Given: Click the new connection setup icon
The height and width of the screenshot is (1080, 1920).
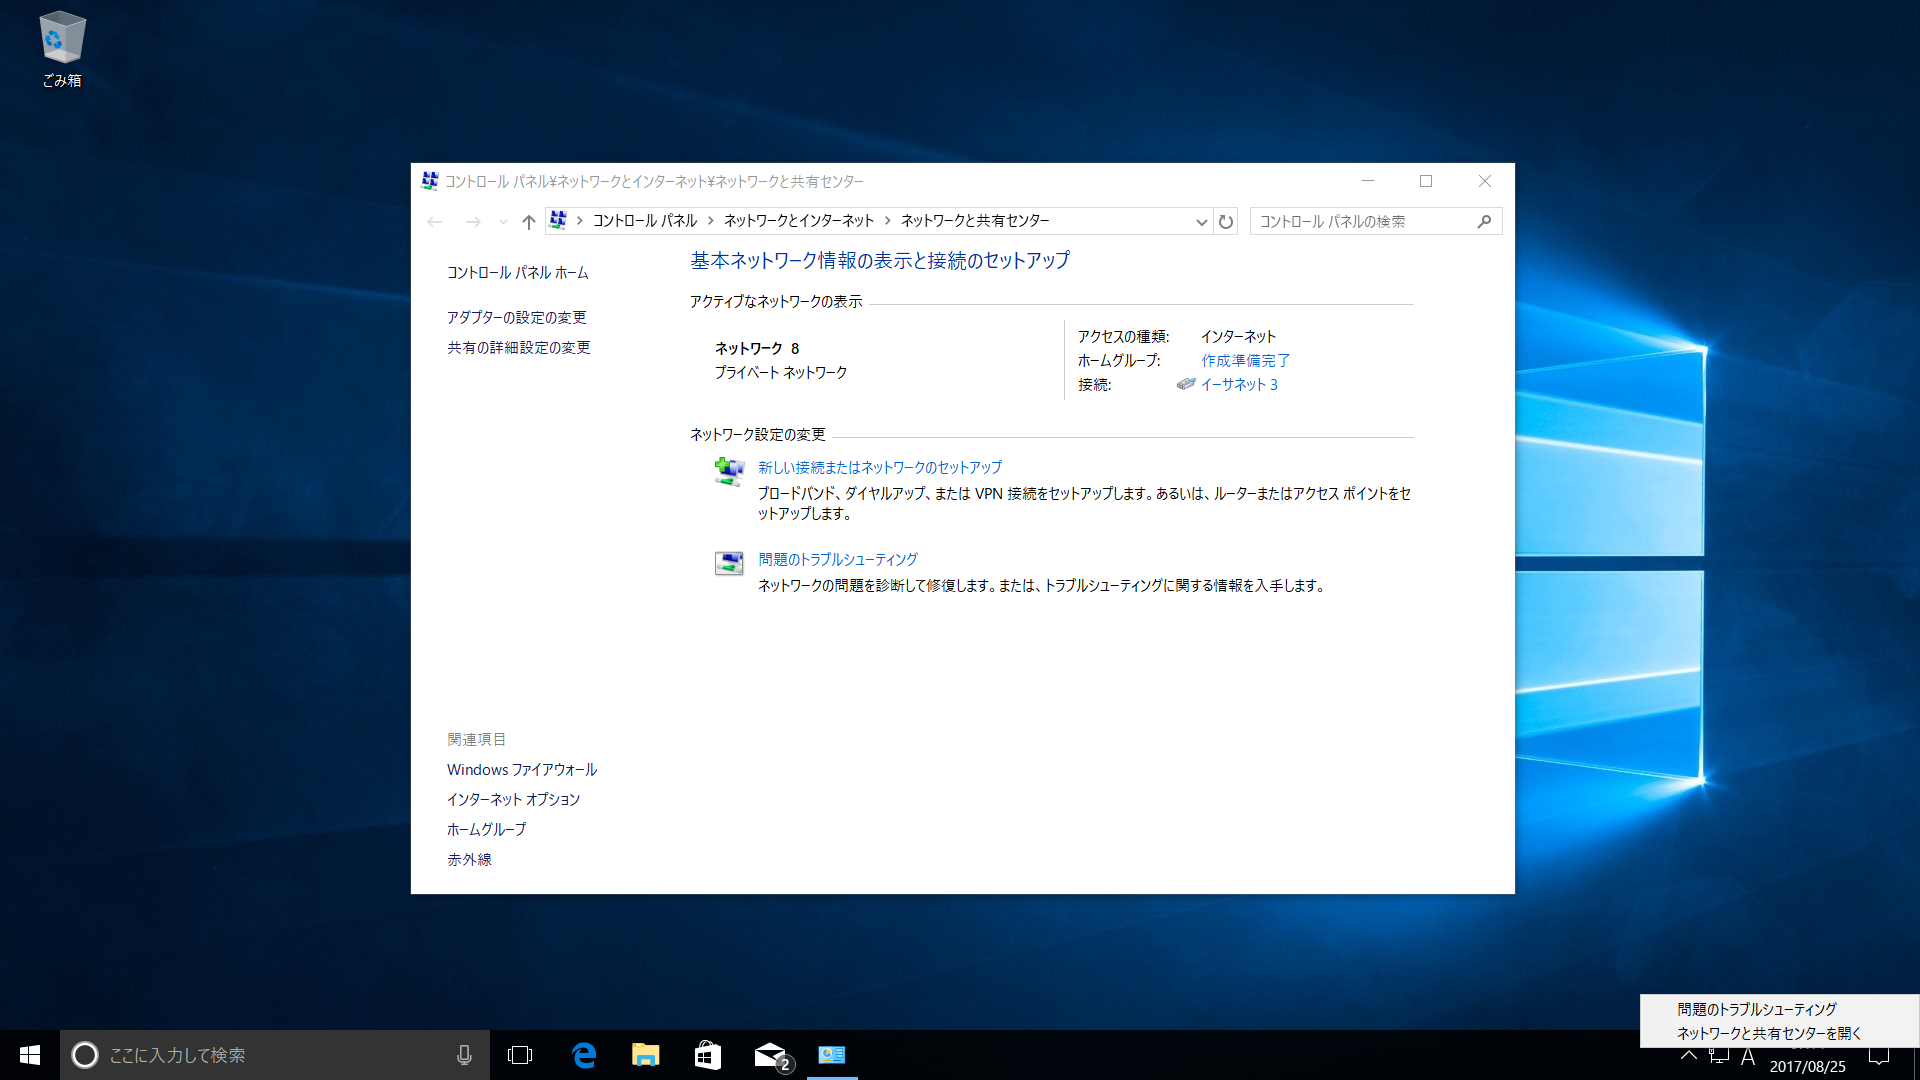Looking at the screenshot, I should coord(729,470).
